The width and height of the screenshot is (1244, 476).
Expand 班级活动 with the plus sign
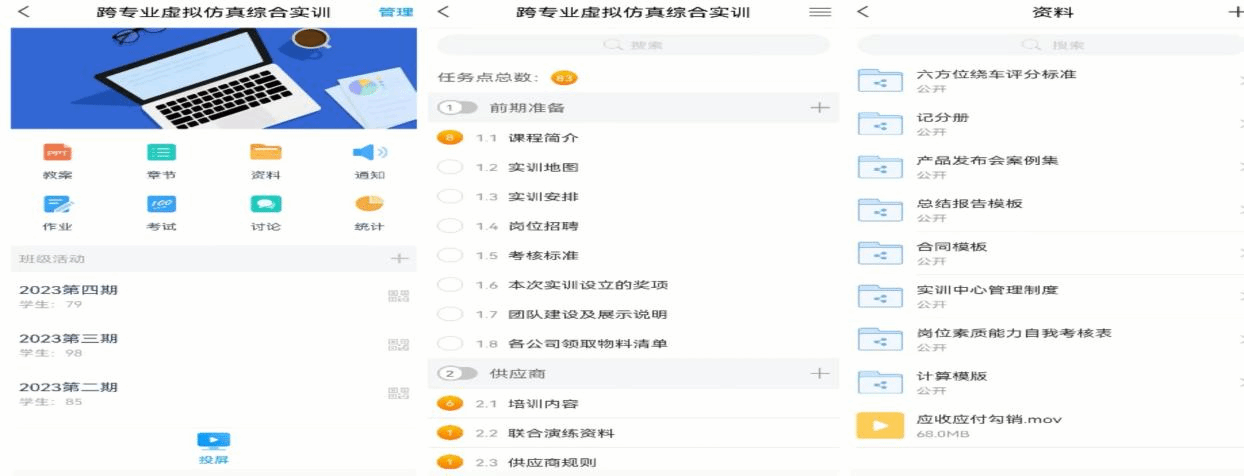coord(399,258)
